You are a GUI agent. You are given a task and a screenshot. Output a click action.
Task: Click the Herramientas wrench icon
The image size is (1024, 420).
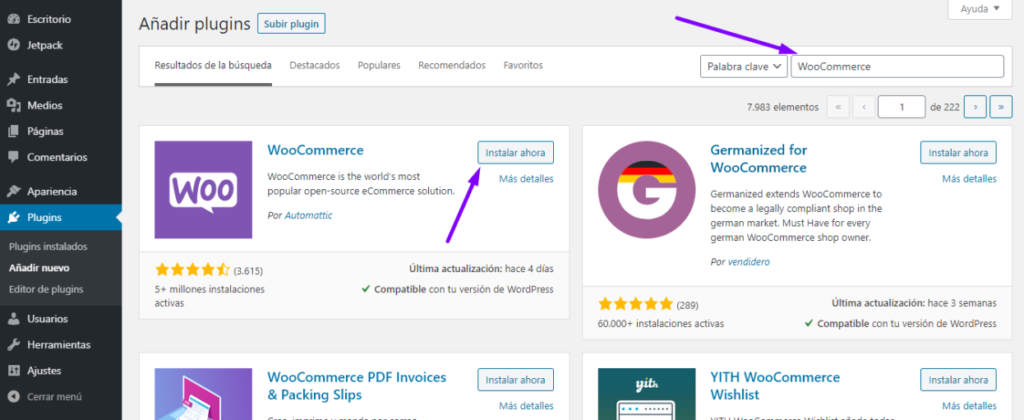(x=12, y=345)
